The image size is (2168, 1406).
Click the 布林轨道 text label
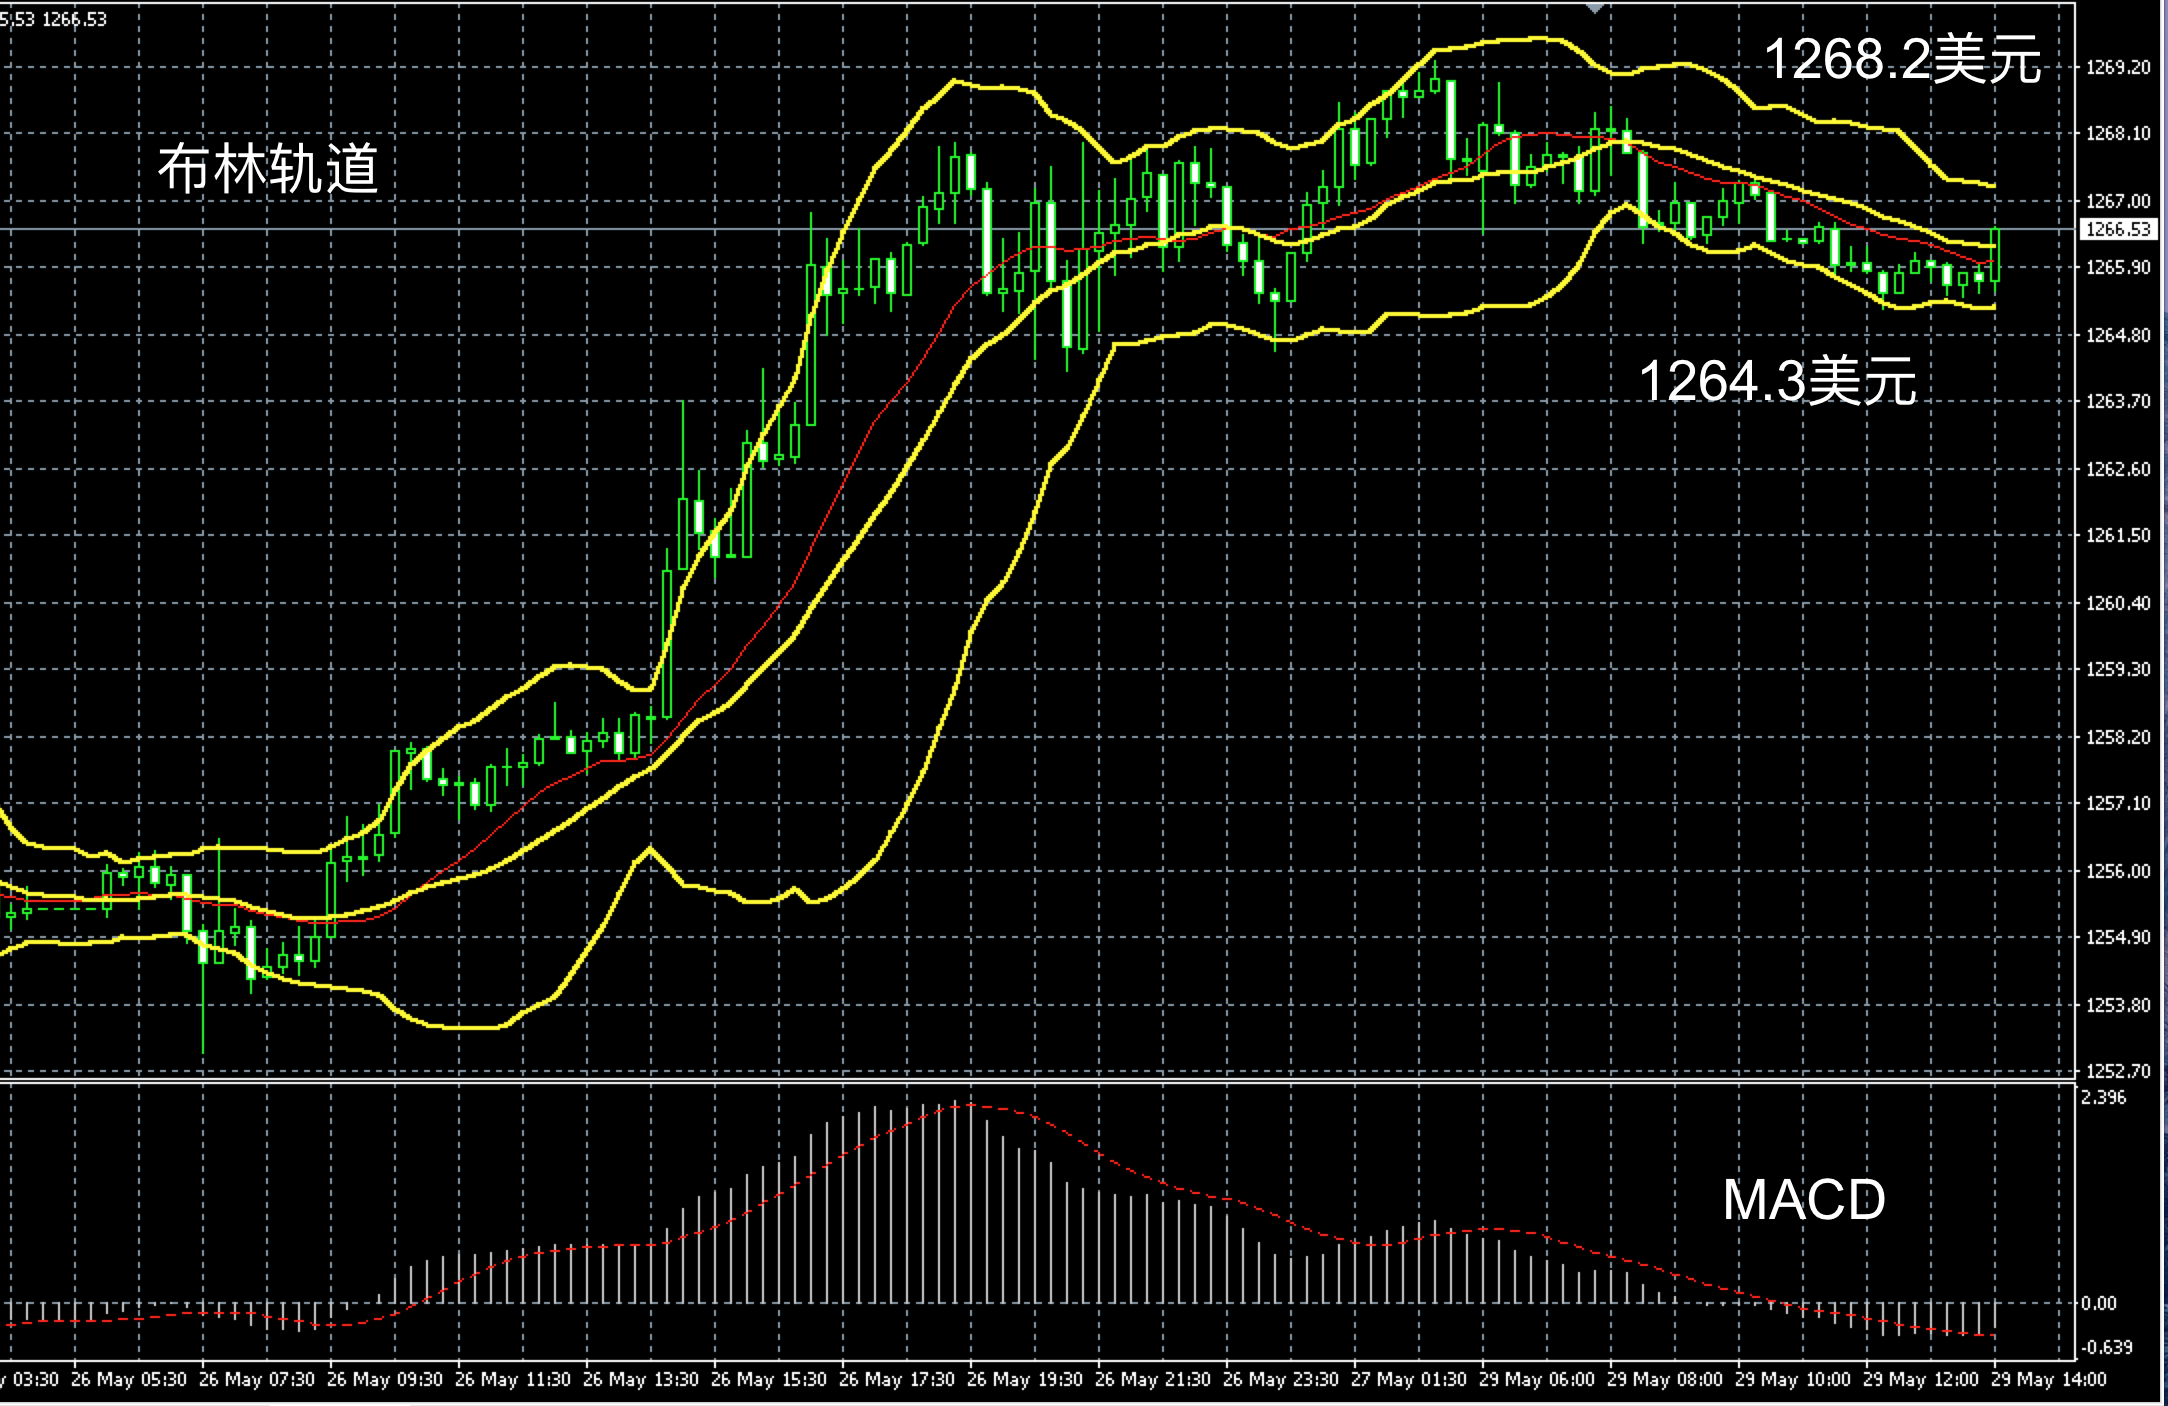click(268, 167)
